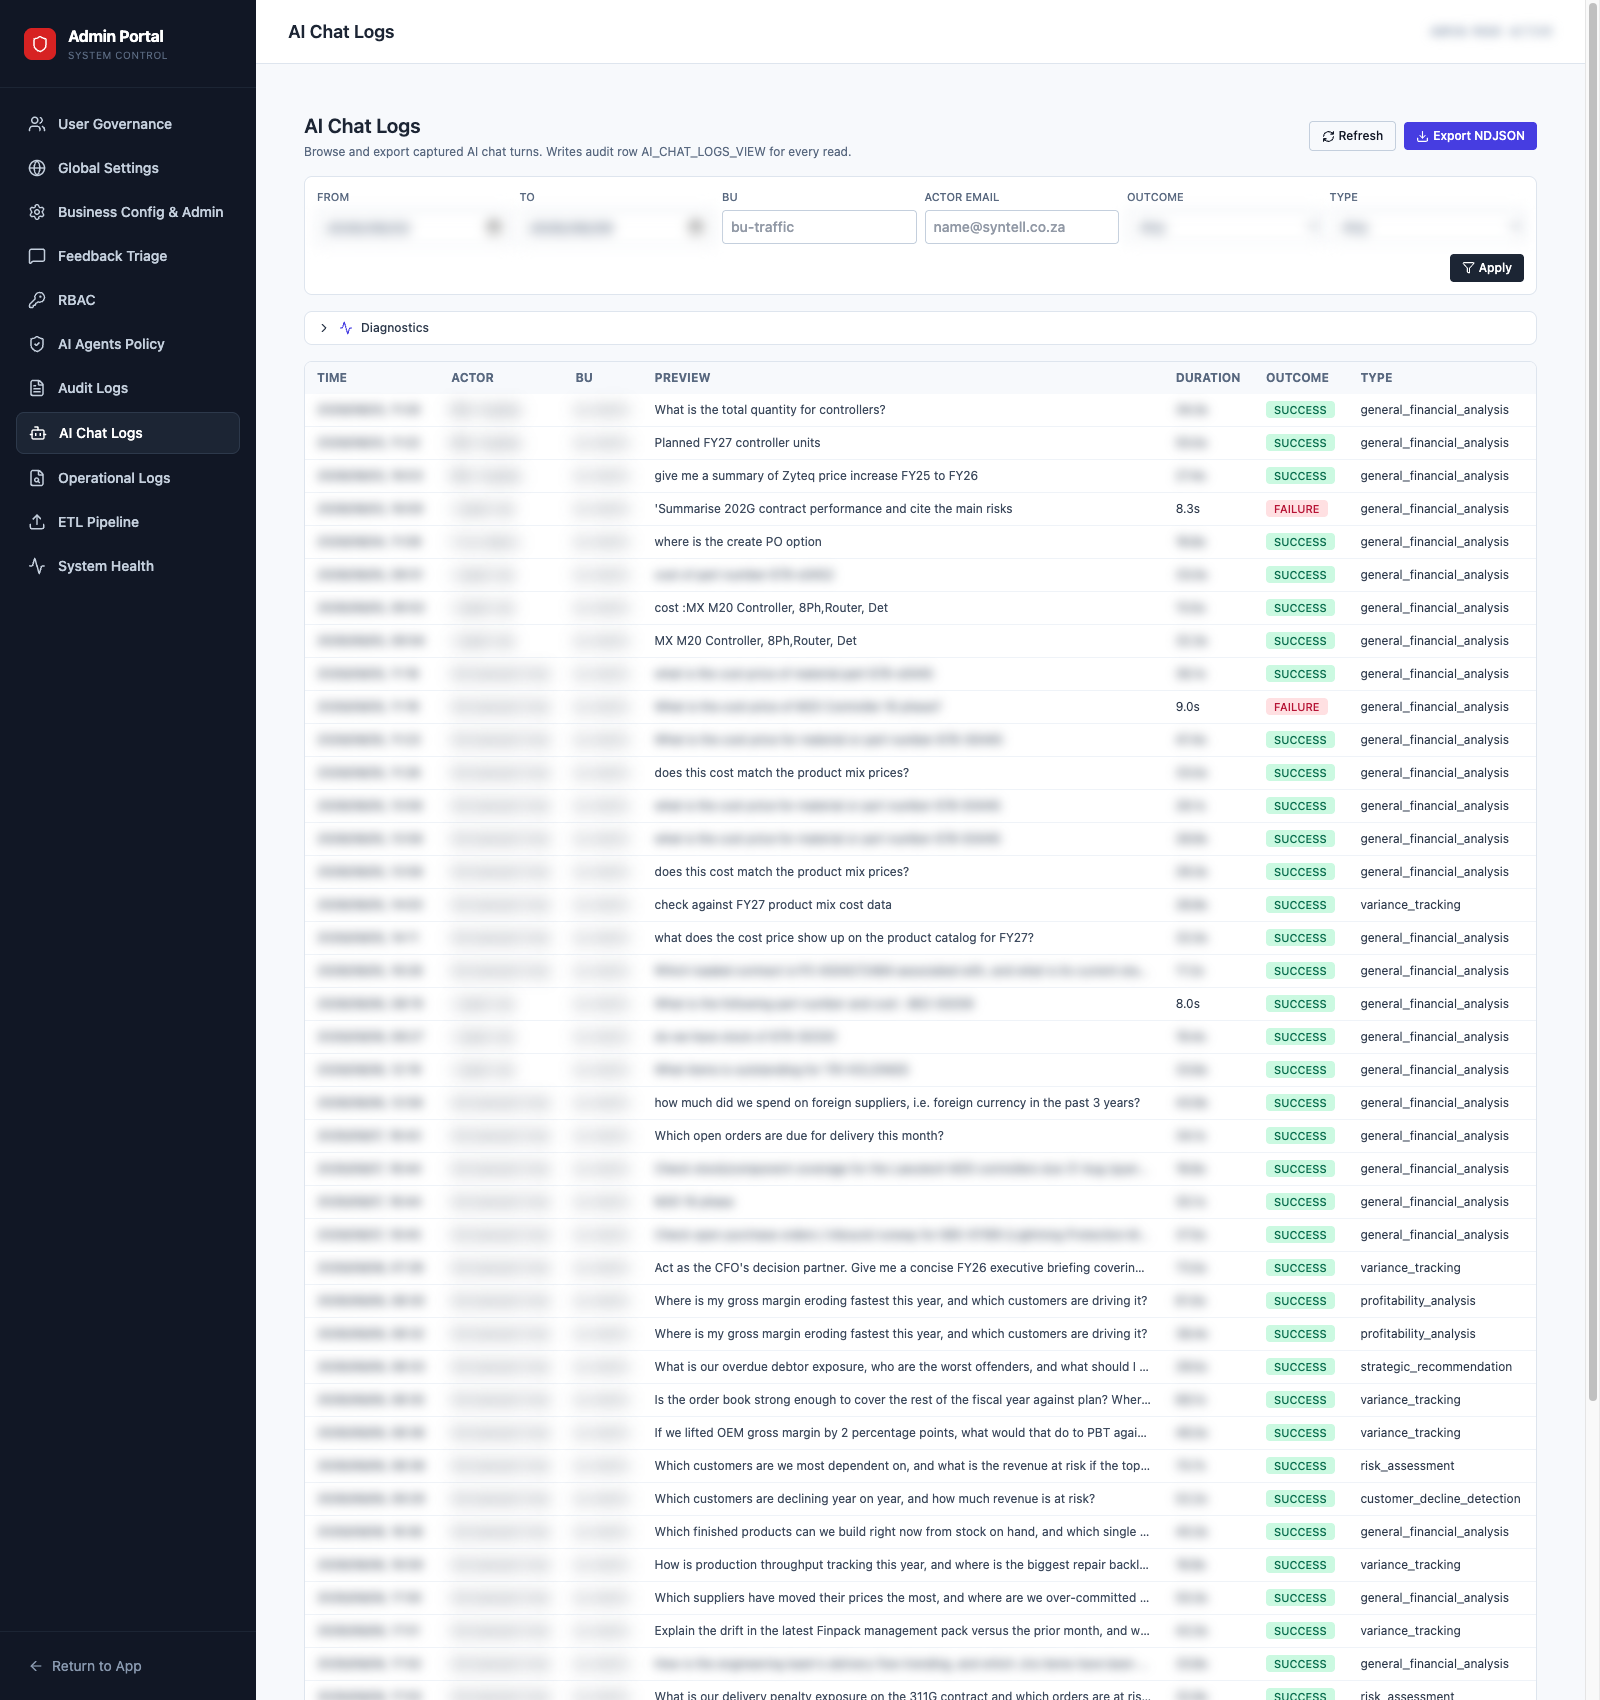Click the 9.0s duration value
Screen dimensions: 1600x1700
[1187, 707]
